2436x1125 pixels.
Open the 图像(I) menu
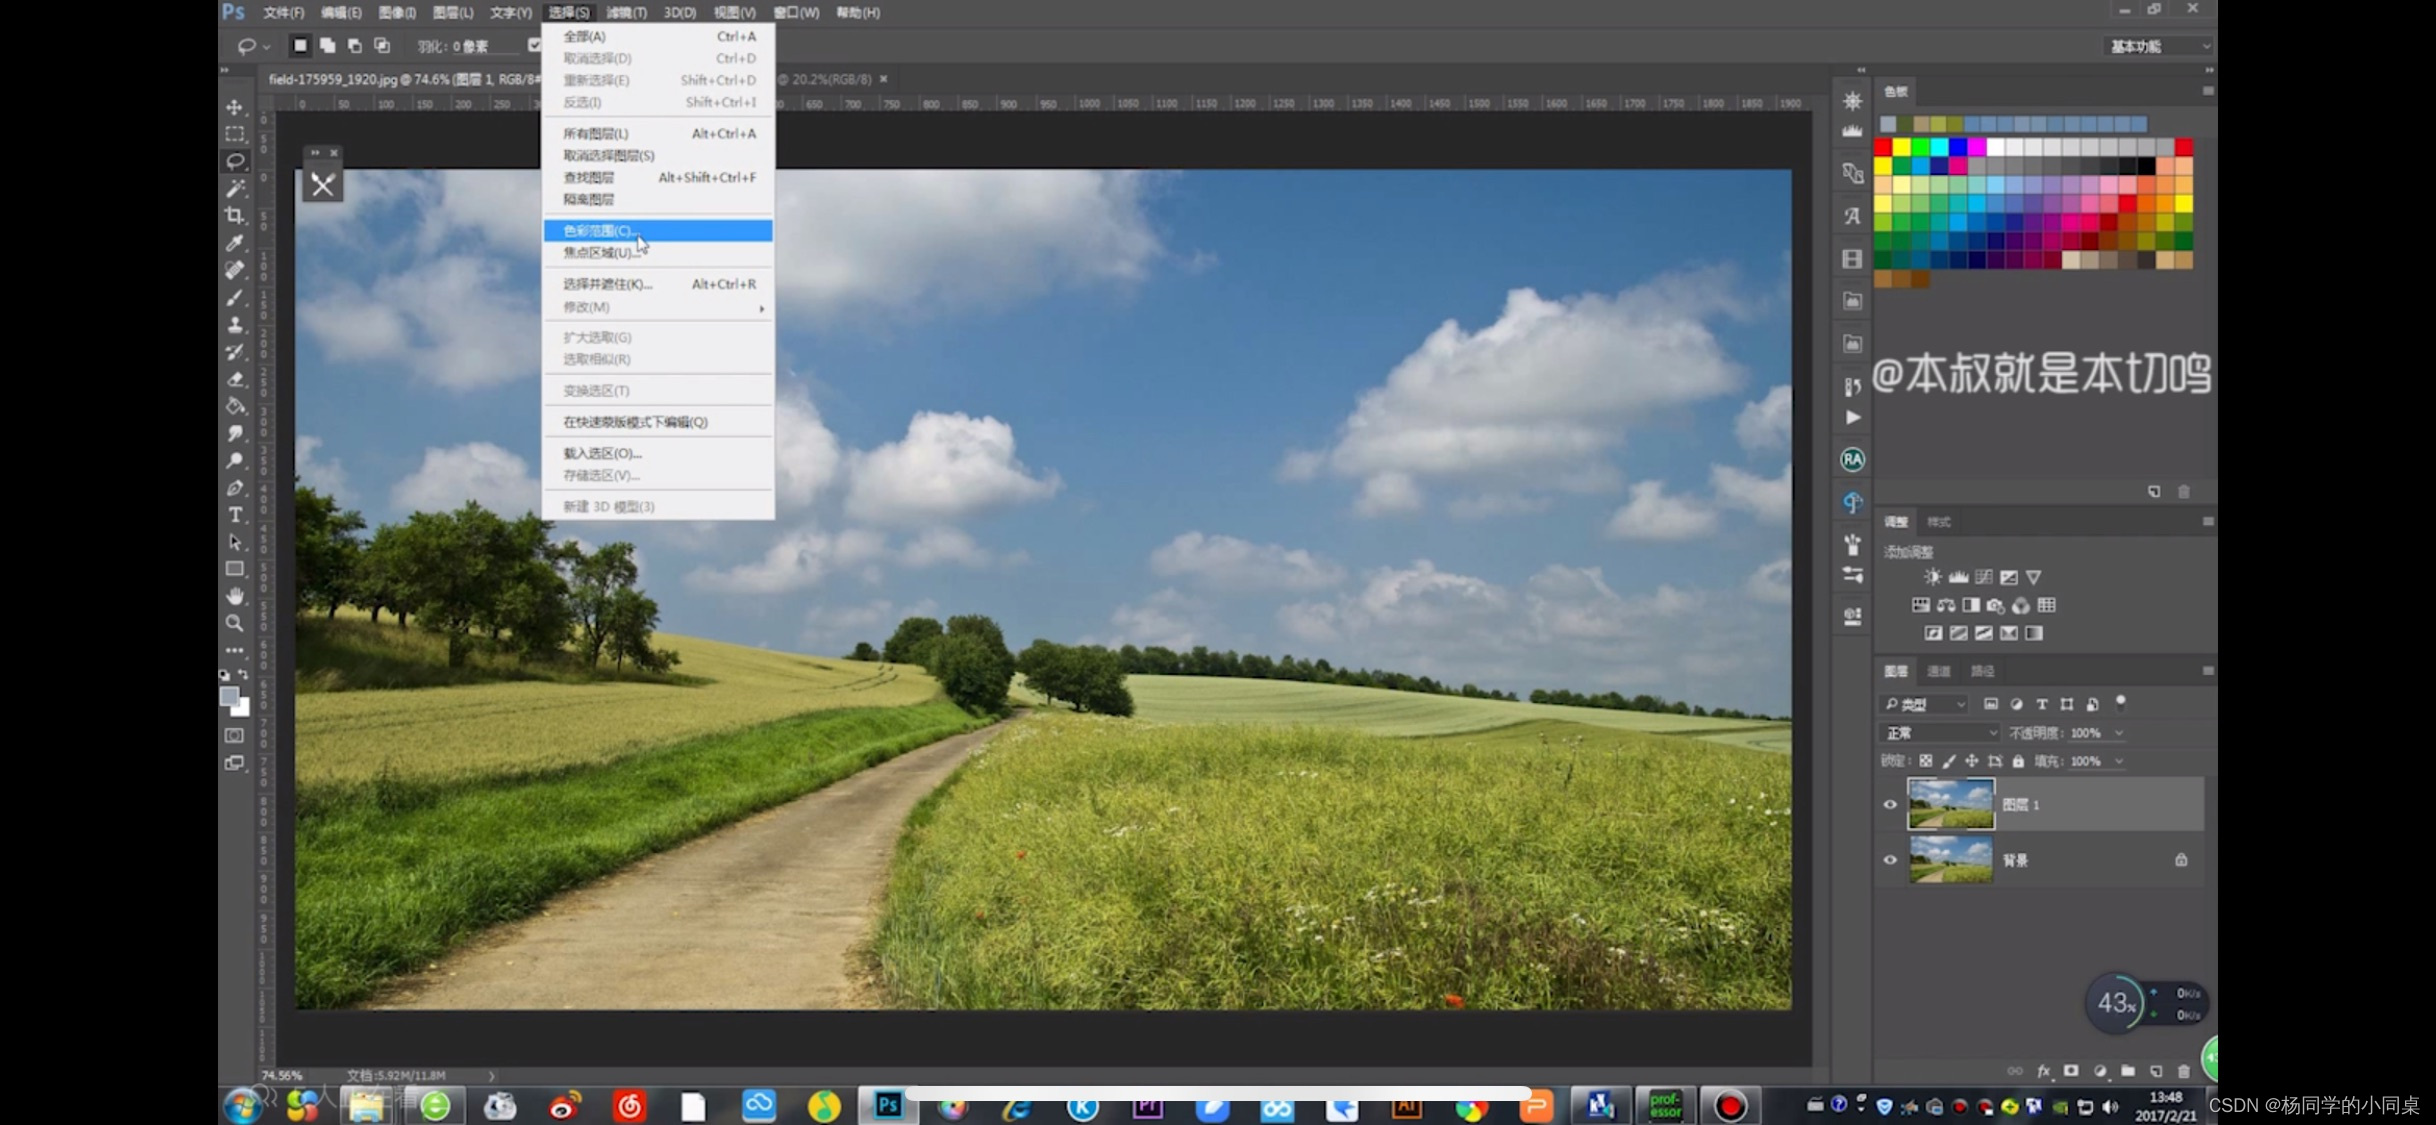tap(397, 12)
